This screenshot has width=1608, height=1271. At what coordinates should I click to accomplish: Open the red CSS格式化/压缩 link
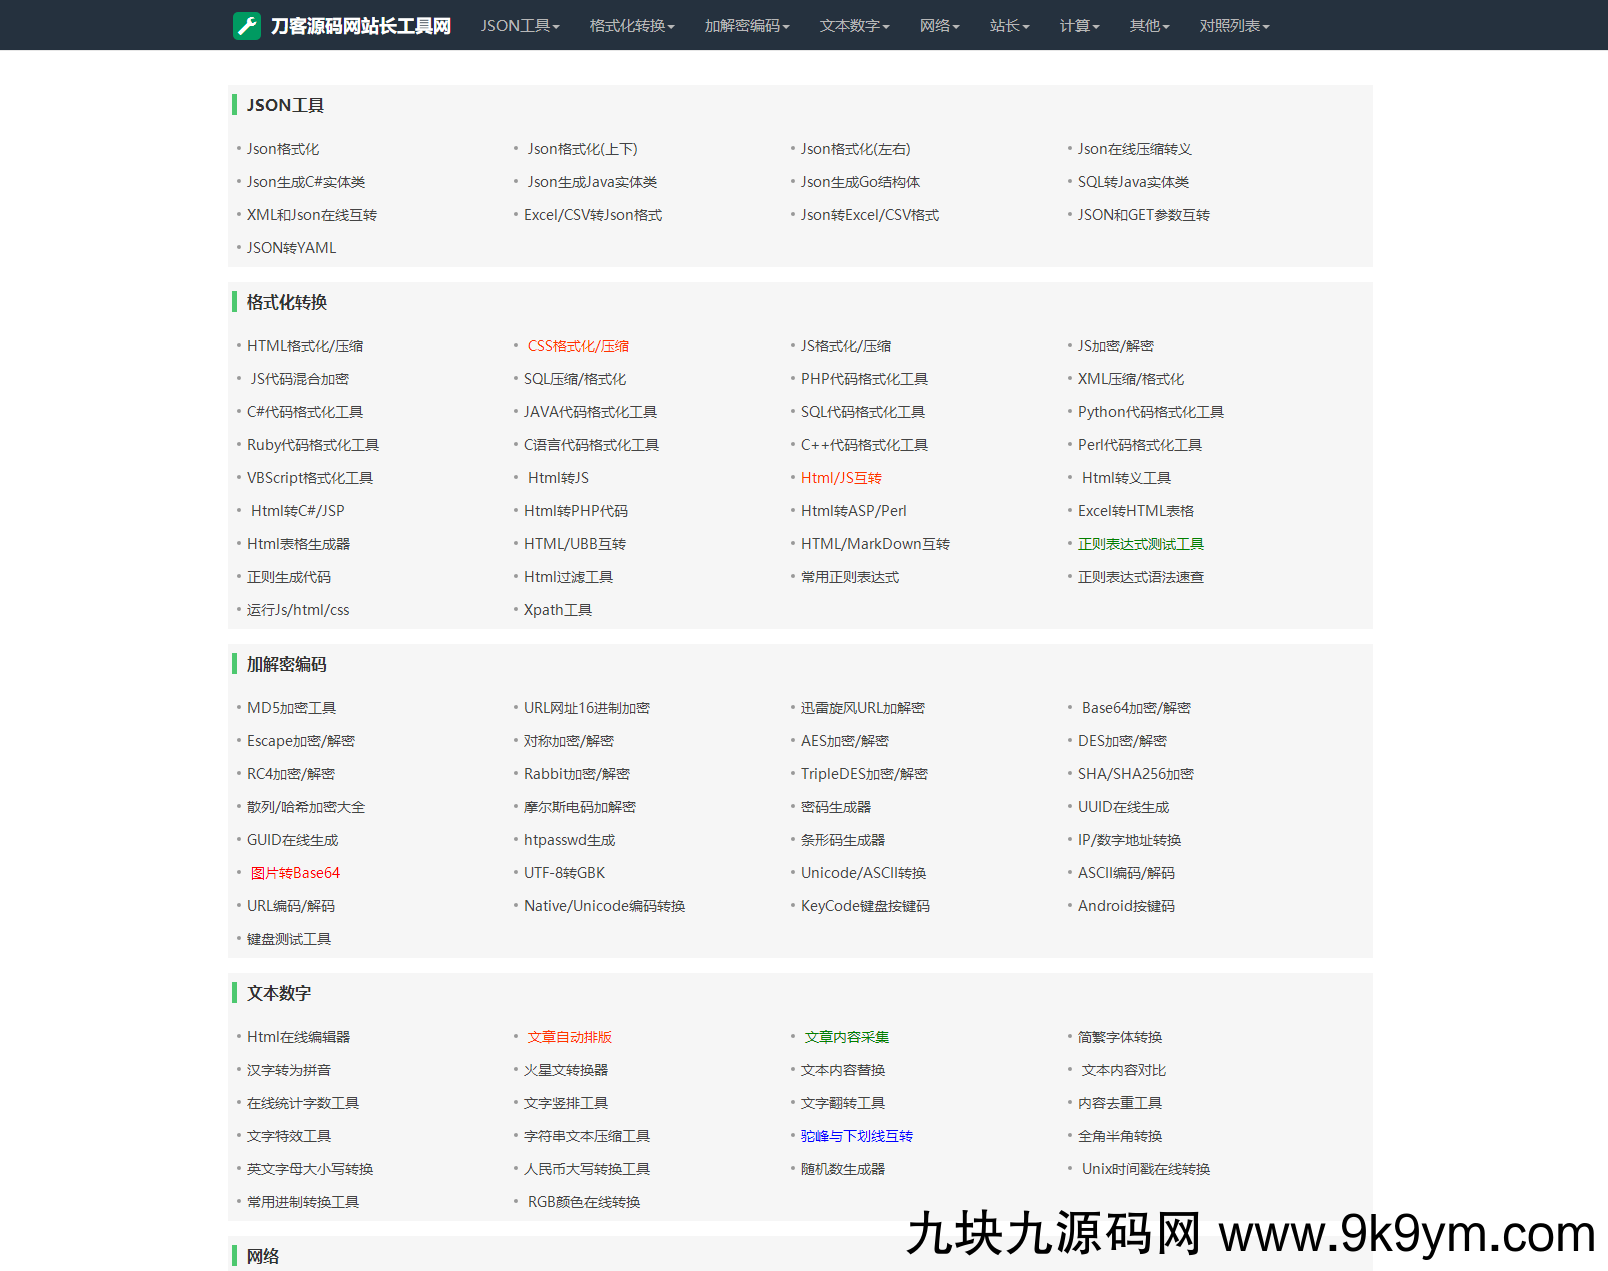point(578,346)
